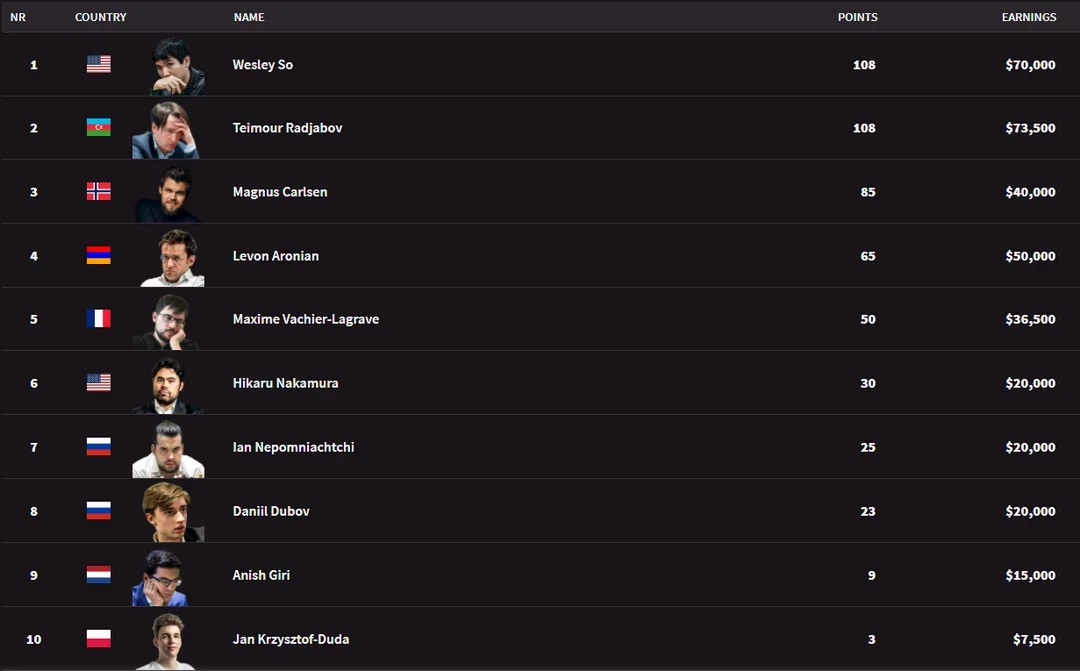Image resolution: width=1080 pixels, height=671 pixels.
Task: Sort table by the EARNINGS column header
Action: point(1029,17)
